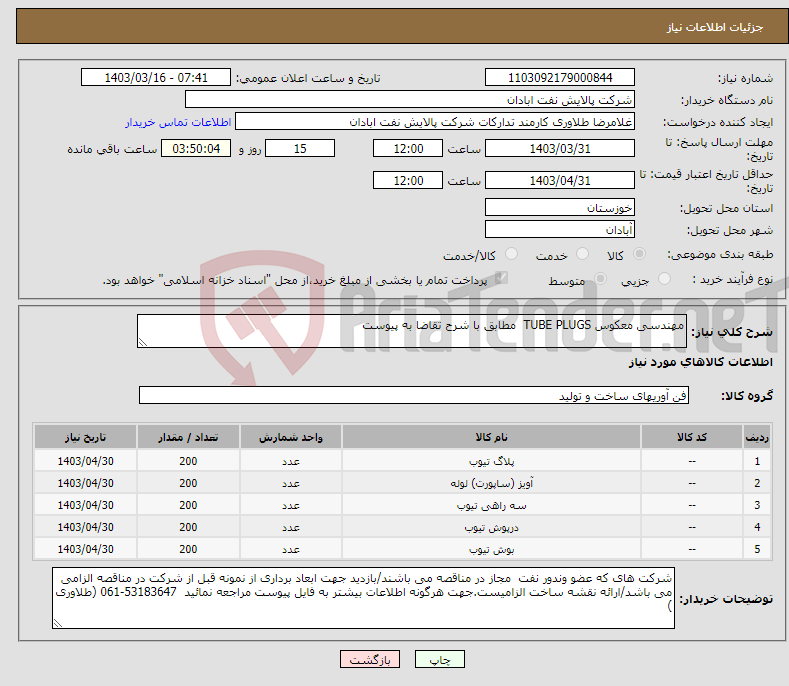Click the announcement date field 1403/03/16 - 07:41
The width and height of the screenshot is (789, 686).
pos(155,78)
